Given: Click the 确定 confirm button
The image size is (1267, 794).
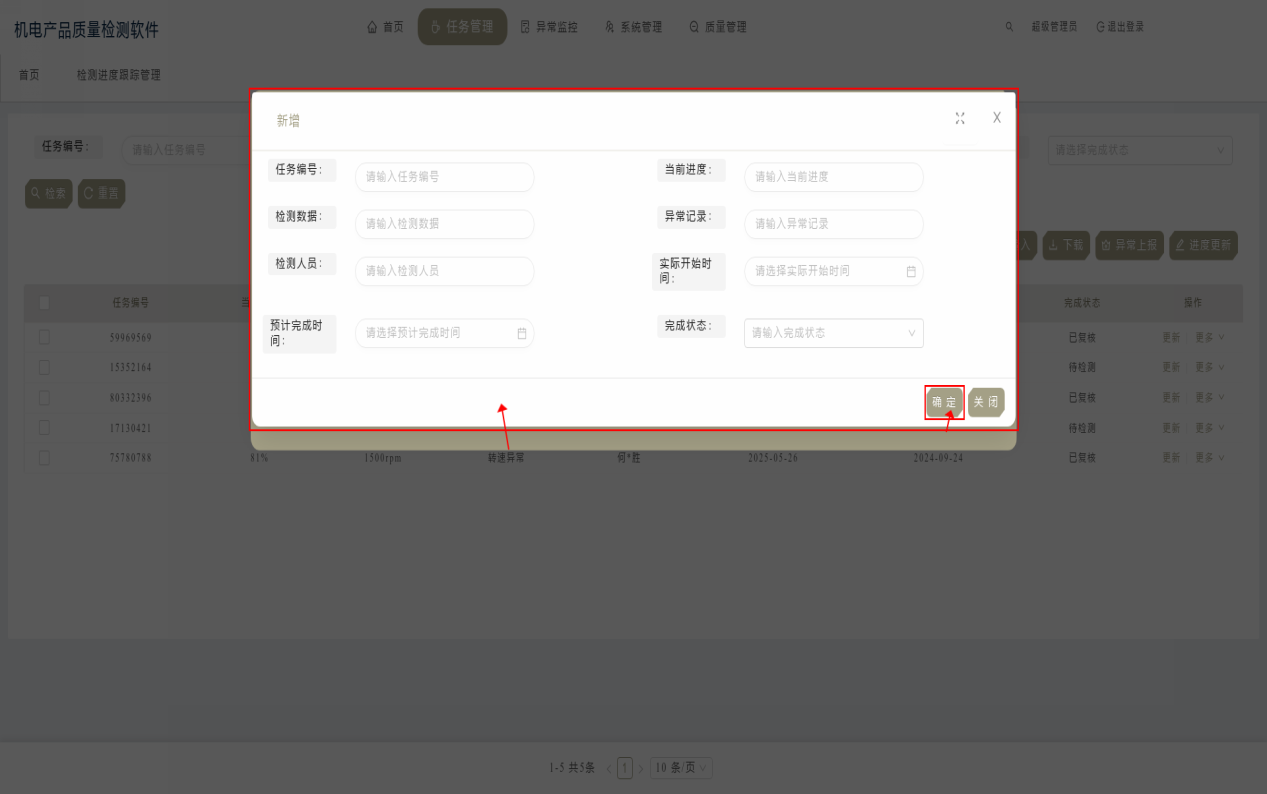Looking at the screenshot, I should pos(944,402).
